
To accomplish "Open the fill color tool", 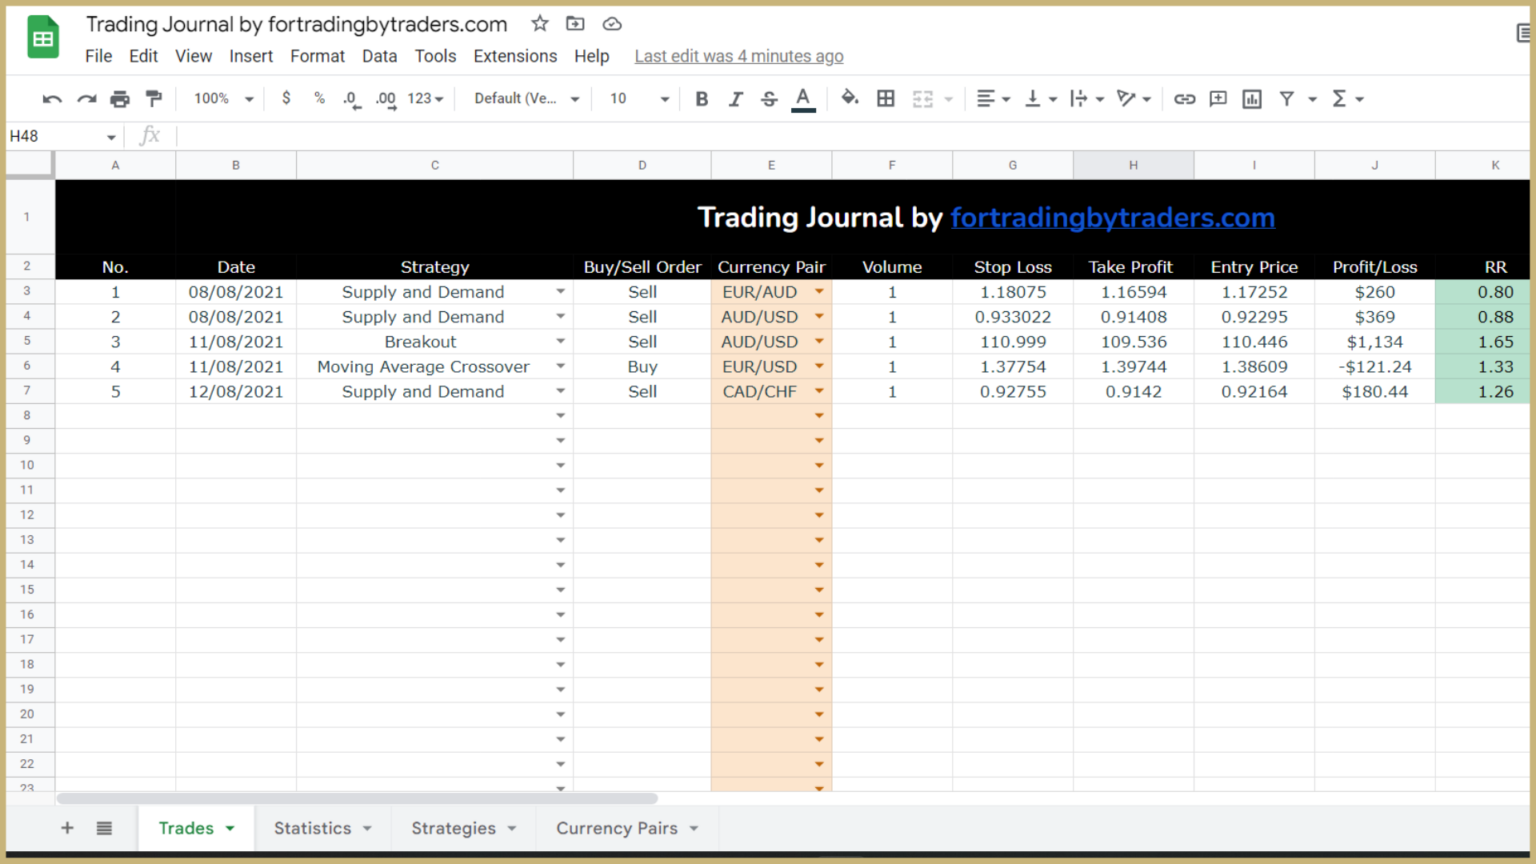I will (x=850, y=98).
